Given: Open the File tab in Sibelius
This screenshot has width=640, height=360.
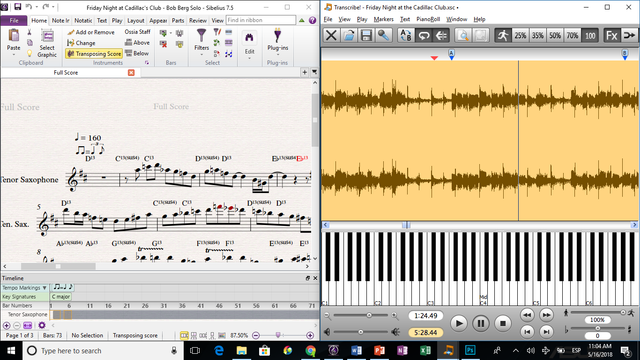Looking at the screenshot, I should point(14,20).
